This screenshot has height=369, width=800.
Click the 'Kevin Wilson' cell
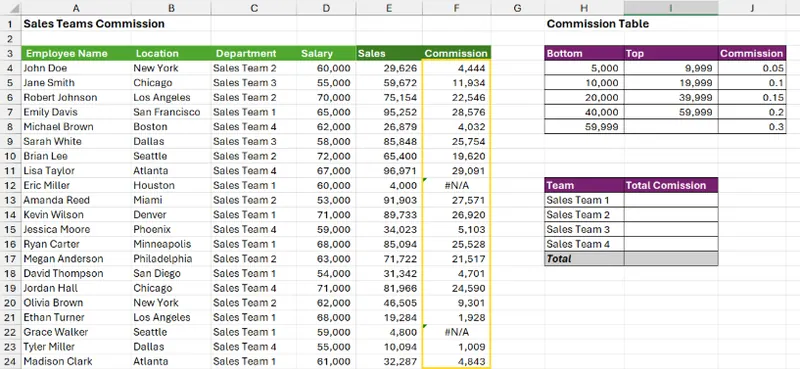[76, 214]
